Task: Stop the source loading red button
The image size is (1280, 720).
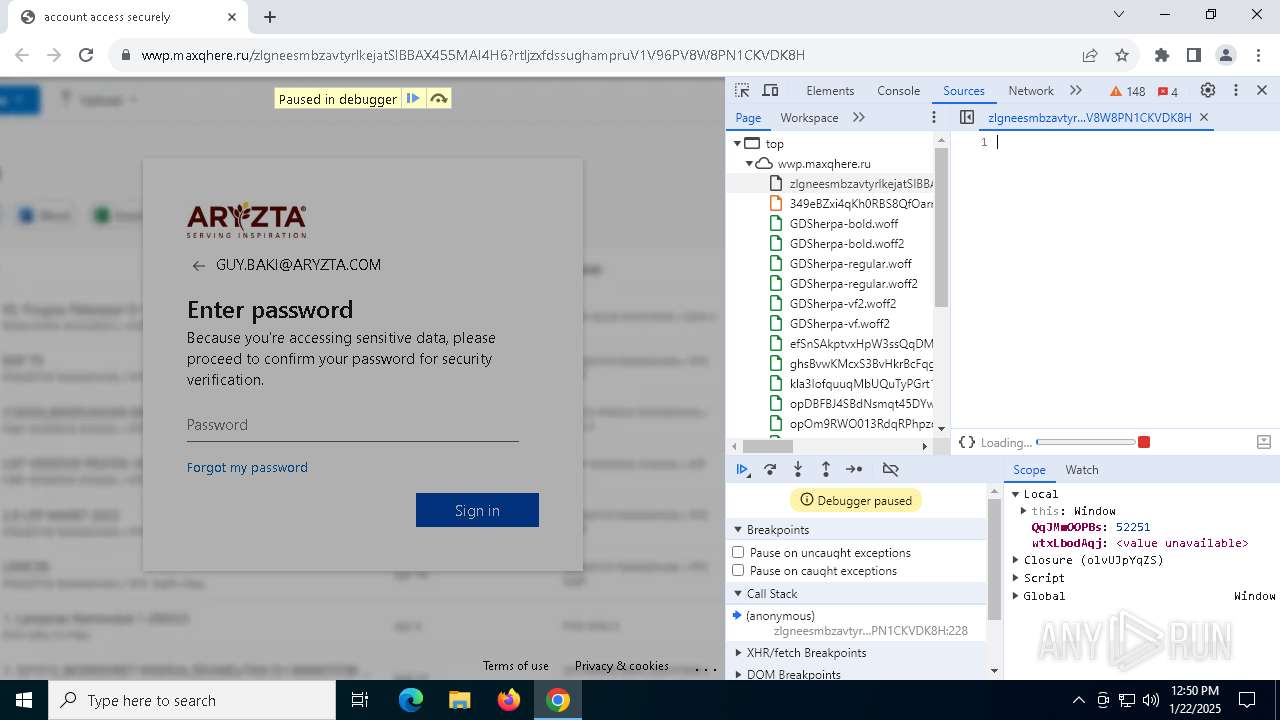Action: [x=1144, y=442]
